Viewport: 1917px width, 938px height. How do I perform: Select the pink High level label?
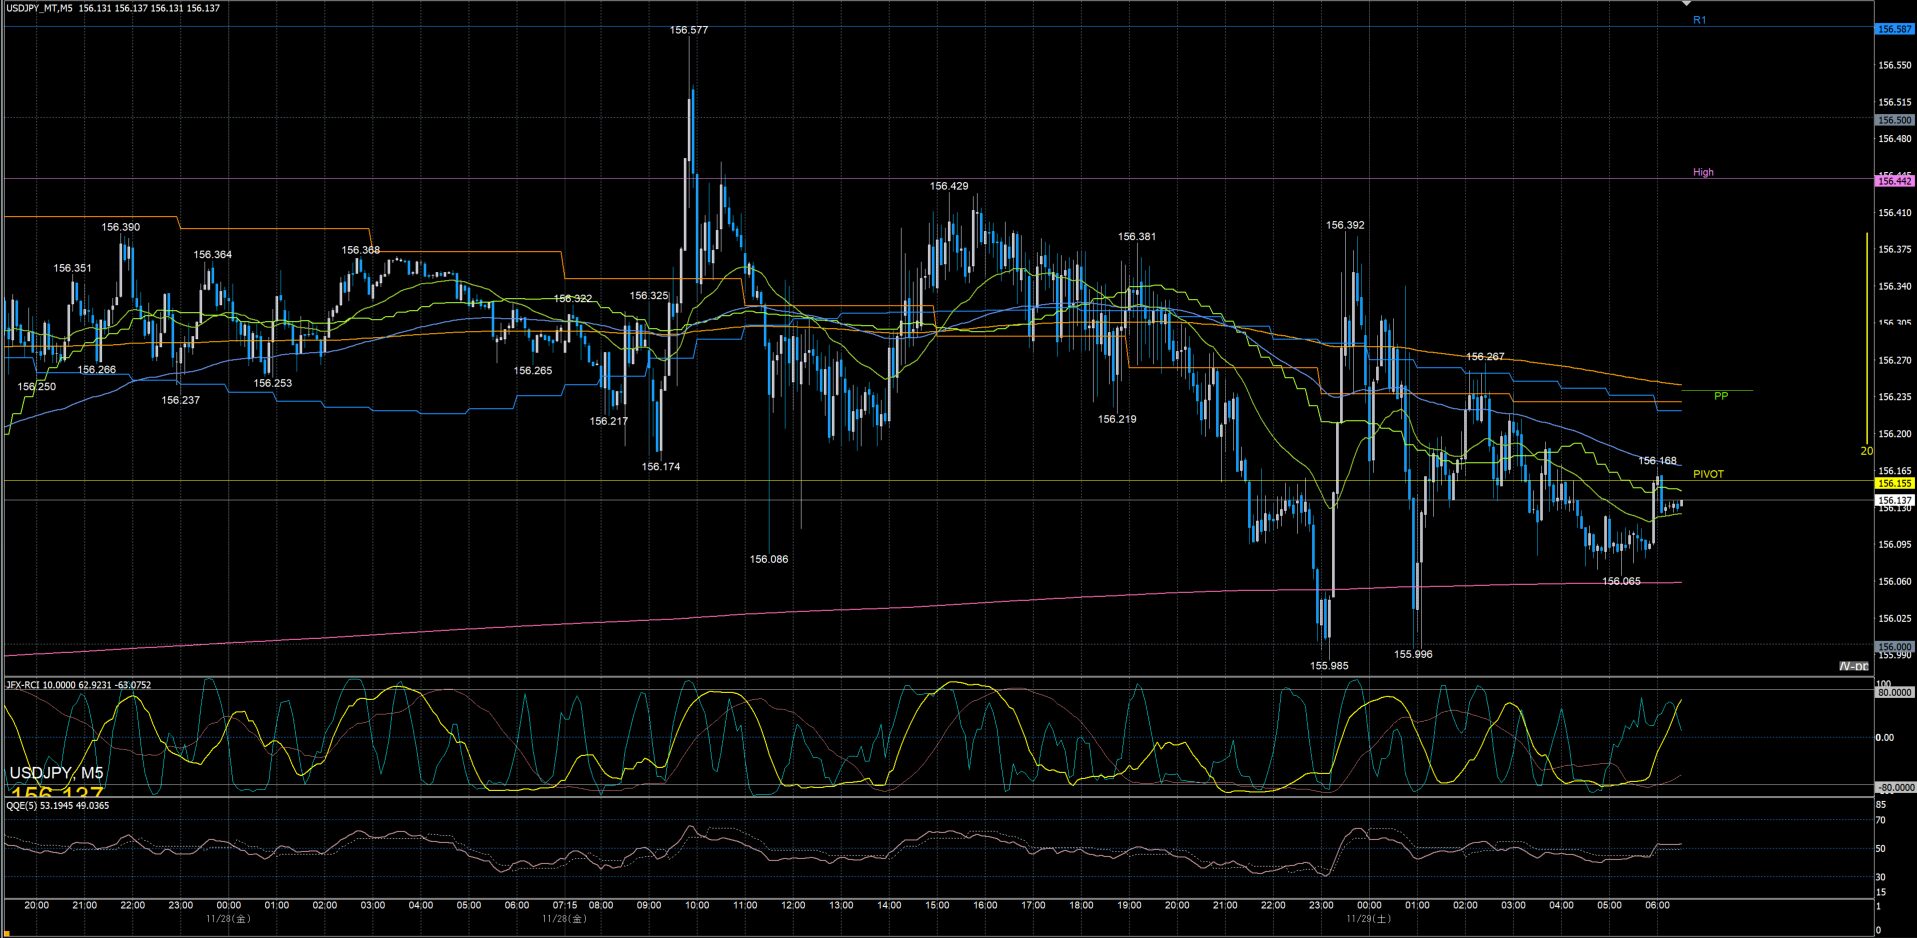(1702, 172)
